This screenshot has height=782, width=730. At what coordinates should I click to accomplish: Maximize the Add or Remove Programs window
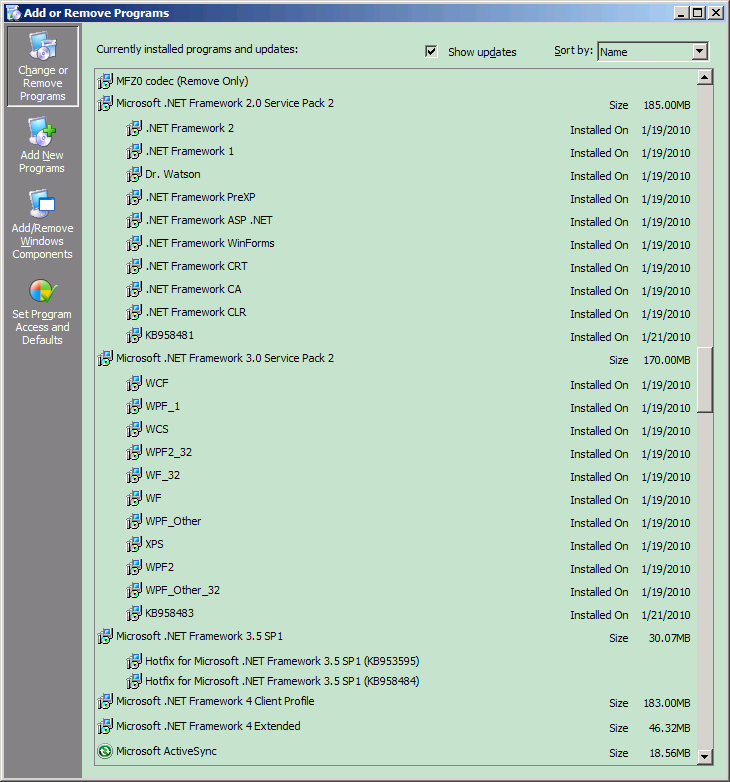click(698, 13)
